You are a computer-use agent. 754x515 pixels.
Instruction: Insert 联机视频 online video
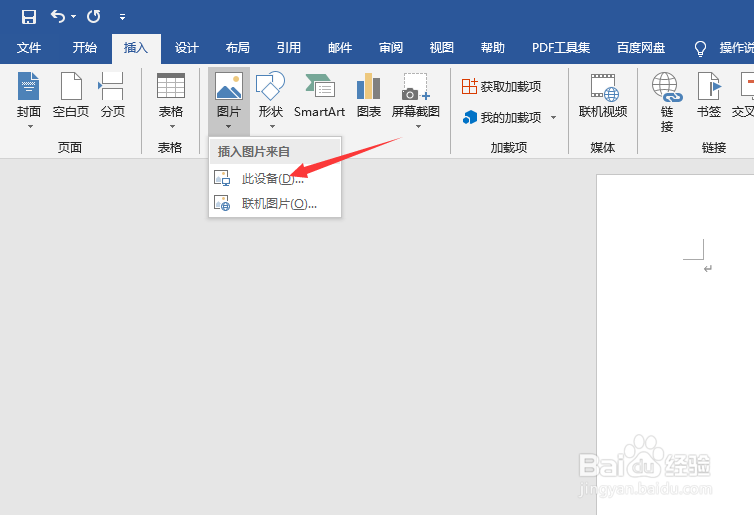coord(603,95)
